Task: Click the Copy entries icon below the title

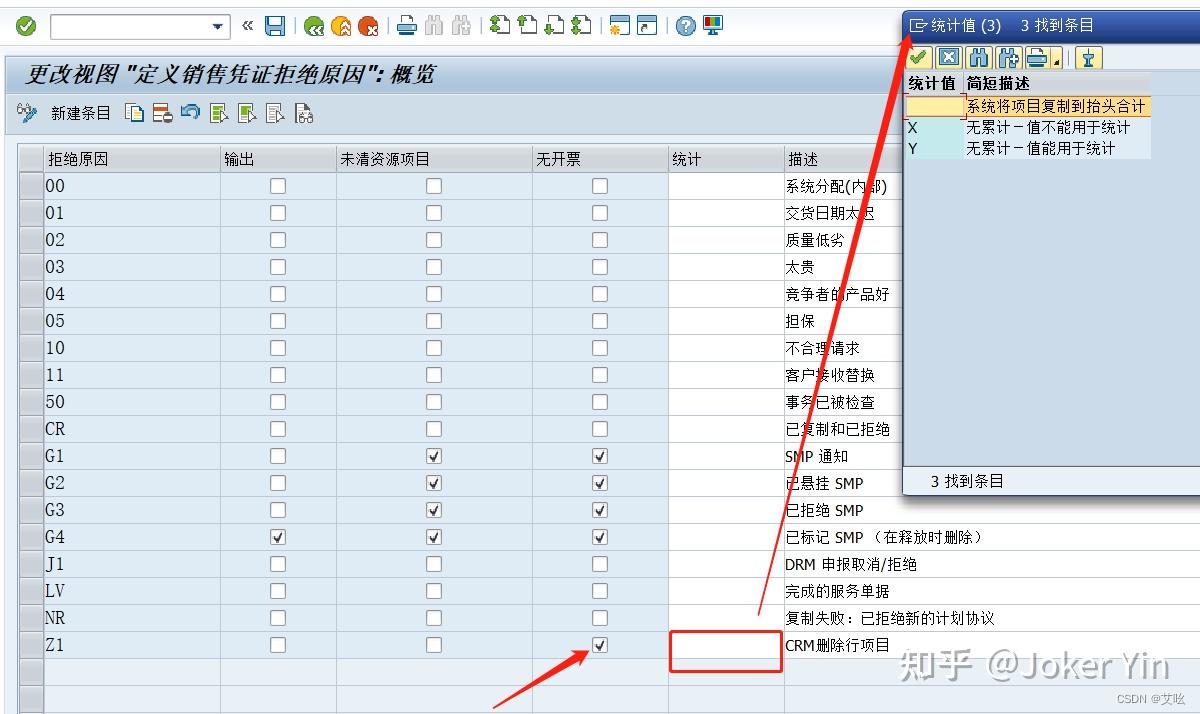Action: 135,113
